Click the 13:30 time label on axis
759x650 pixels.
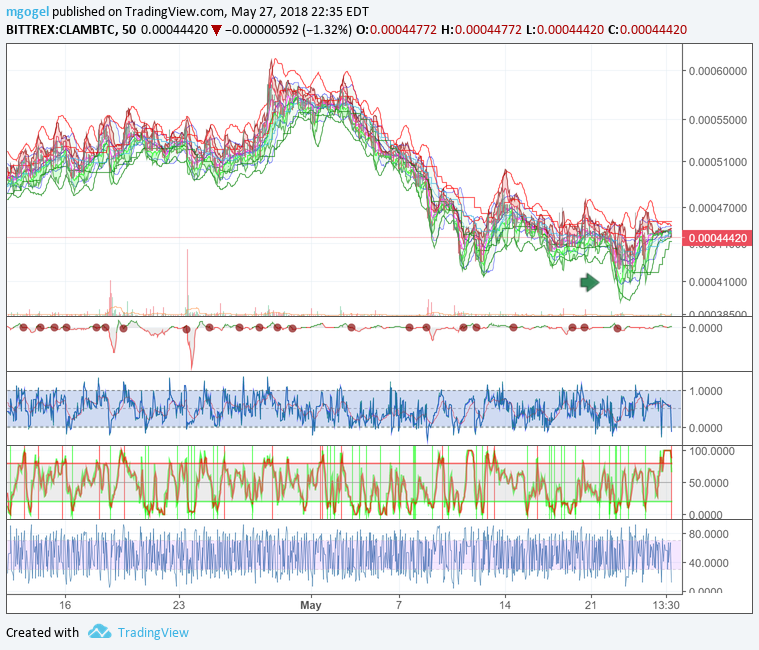pyautogui.click(x=666, y=605)
